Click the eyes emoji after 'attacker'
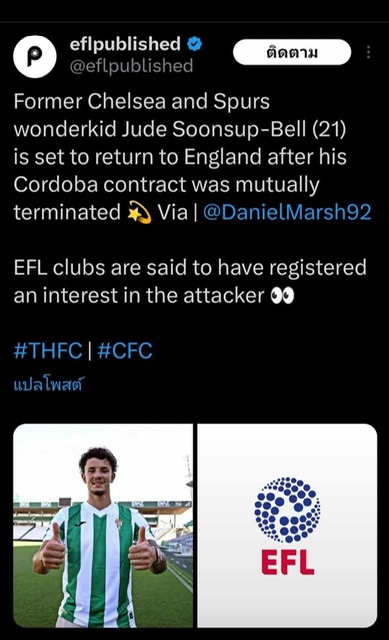This screenshot has width=389, height=640. (x=282, y=296)
